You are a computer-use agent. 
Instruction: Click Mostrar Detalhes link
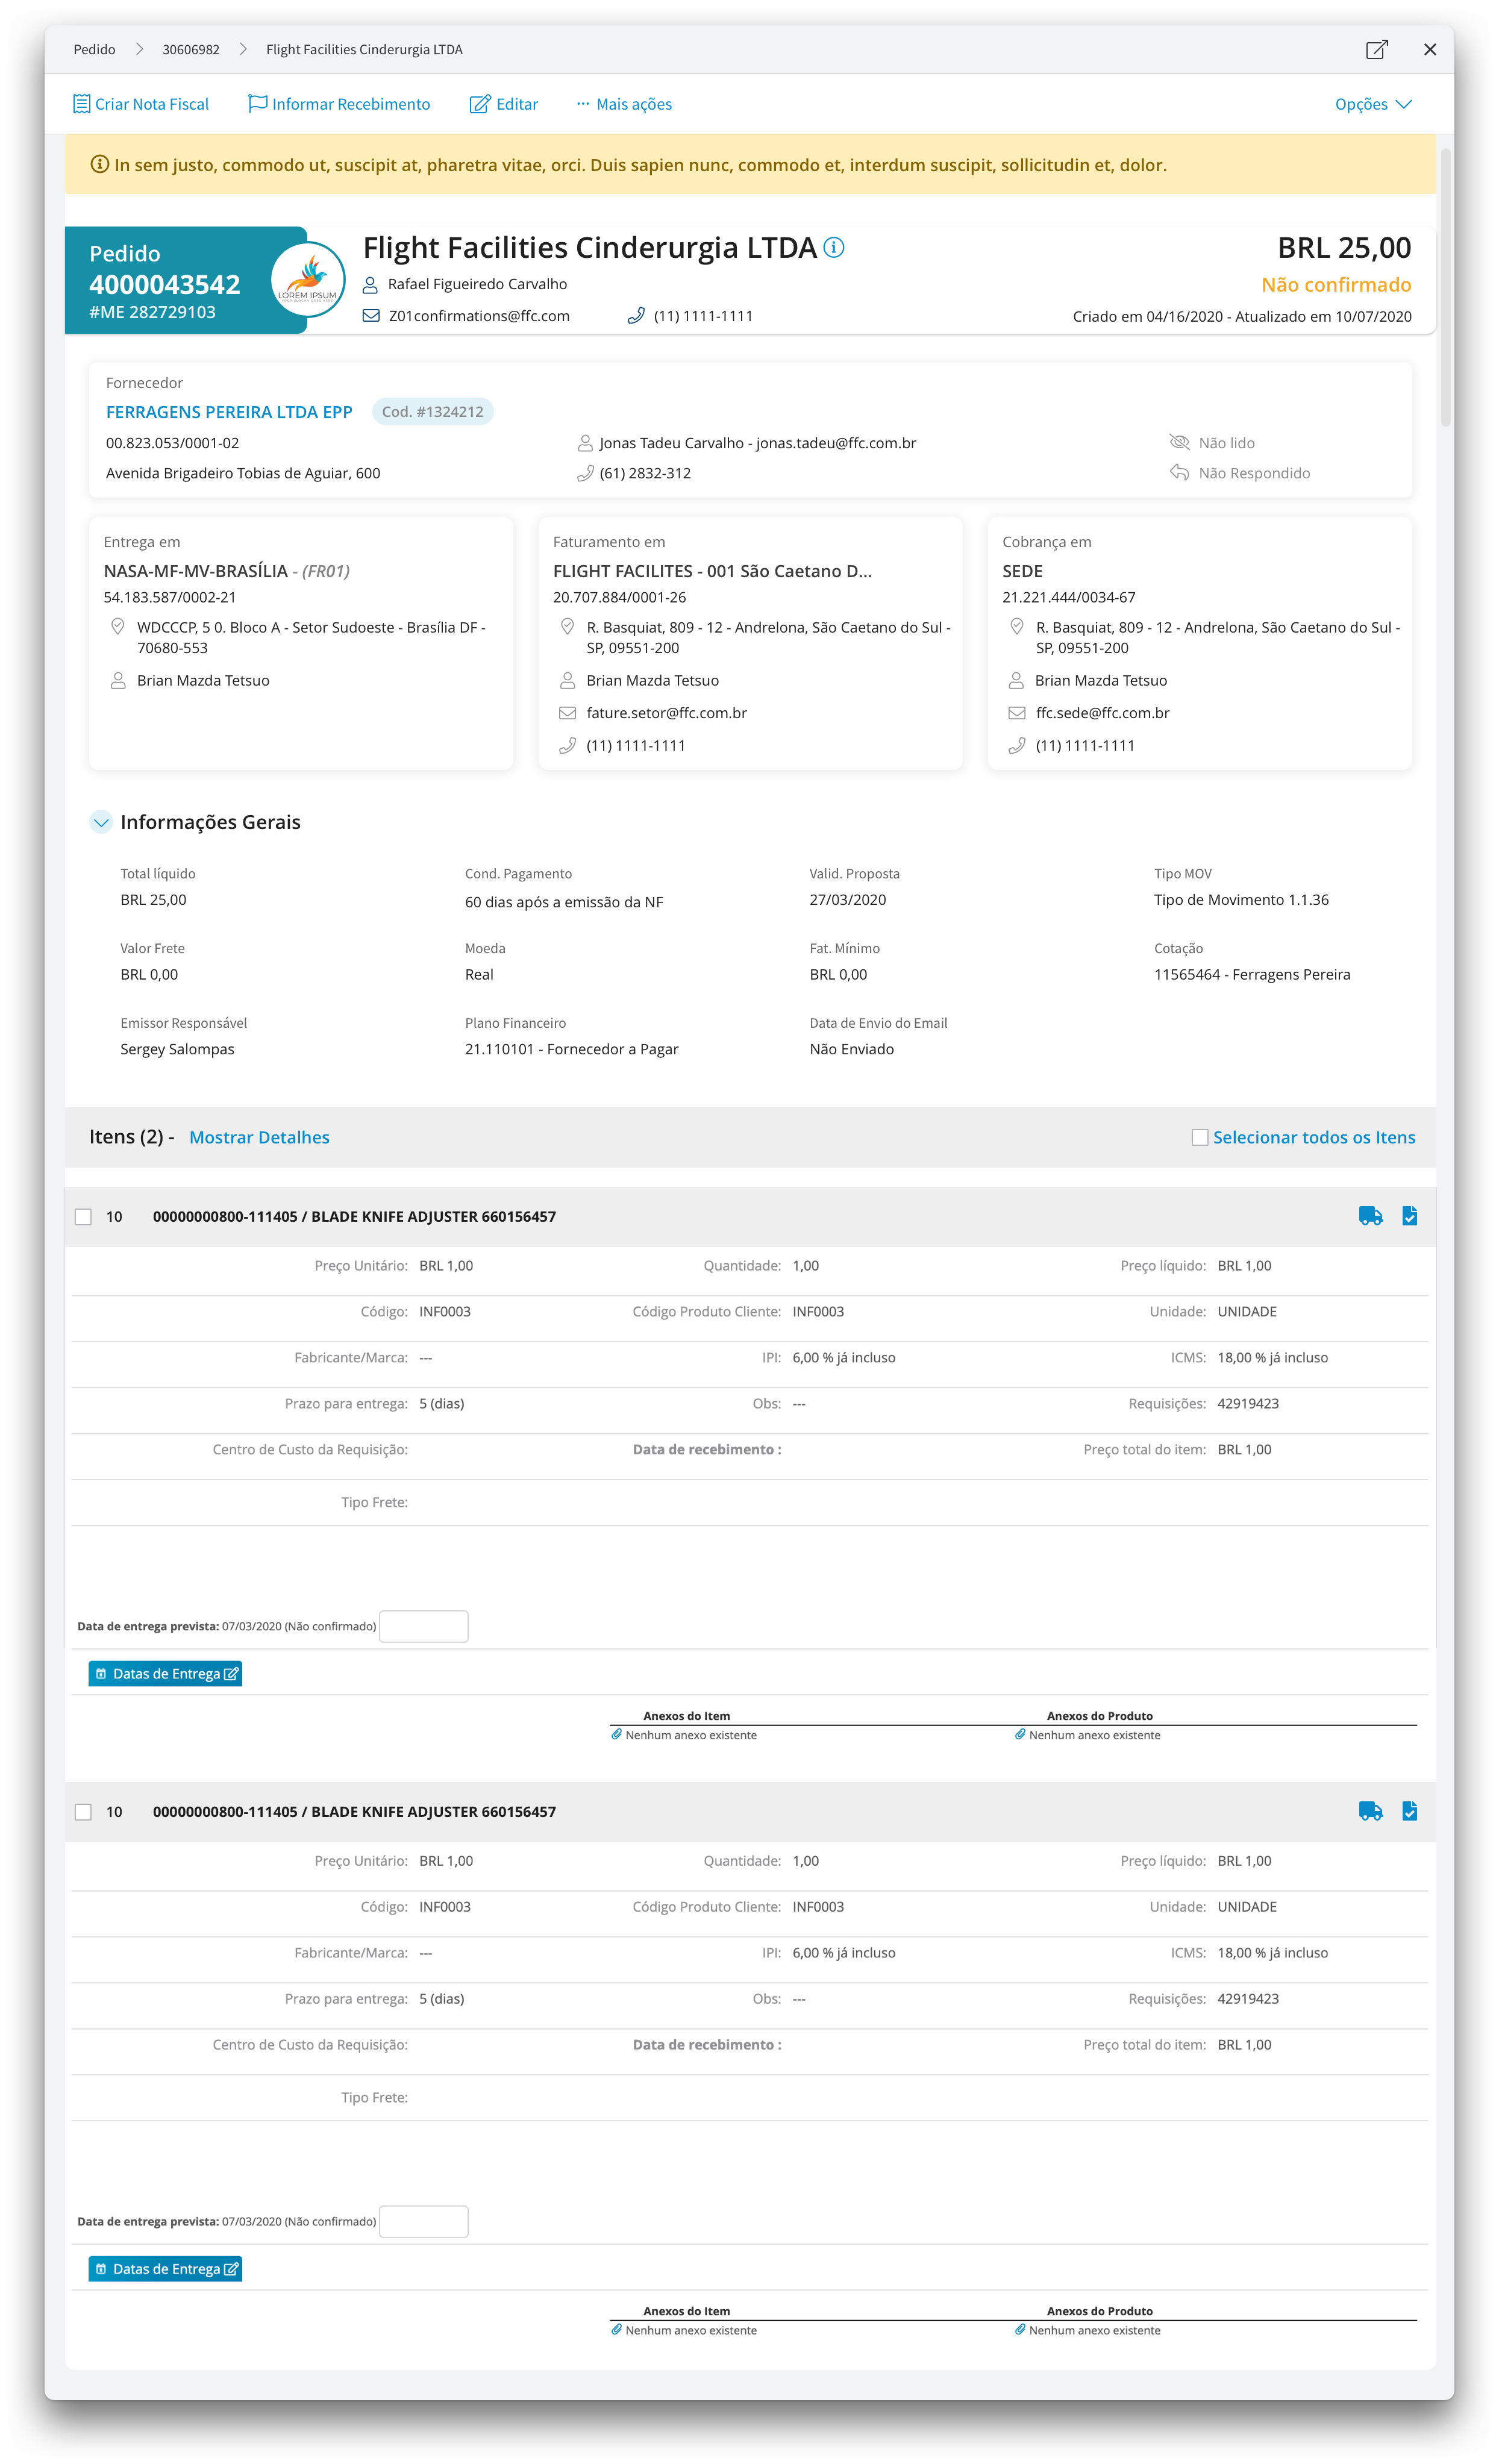[x=259, y=1137]
